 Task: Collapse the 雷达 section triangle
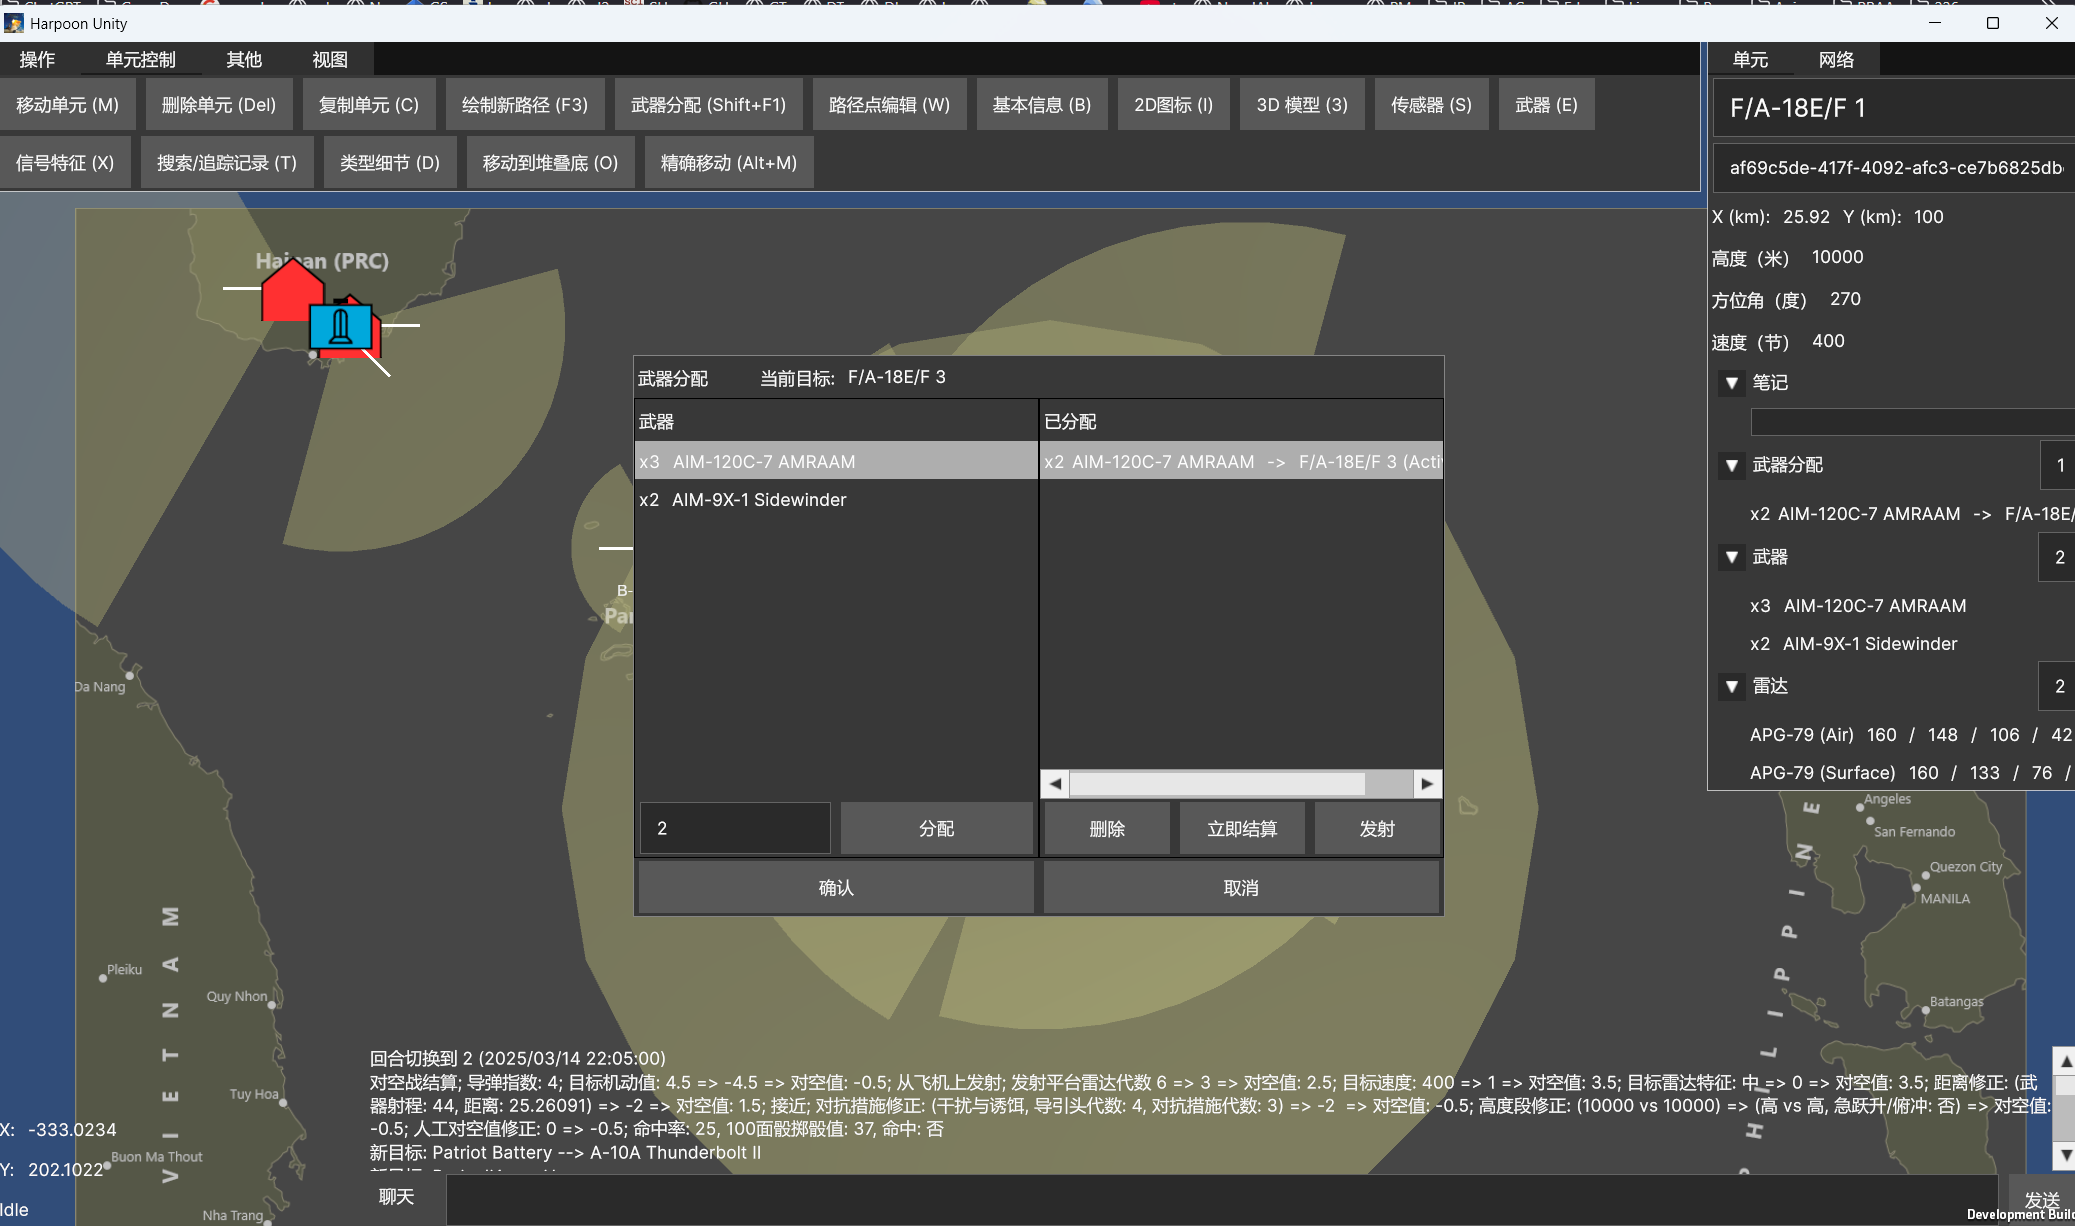click(x=1732, y=687)
